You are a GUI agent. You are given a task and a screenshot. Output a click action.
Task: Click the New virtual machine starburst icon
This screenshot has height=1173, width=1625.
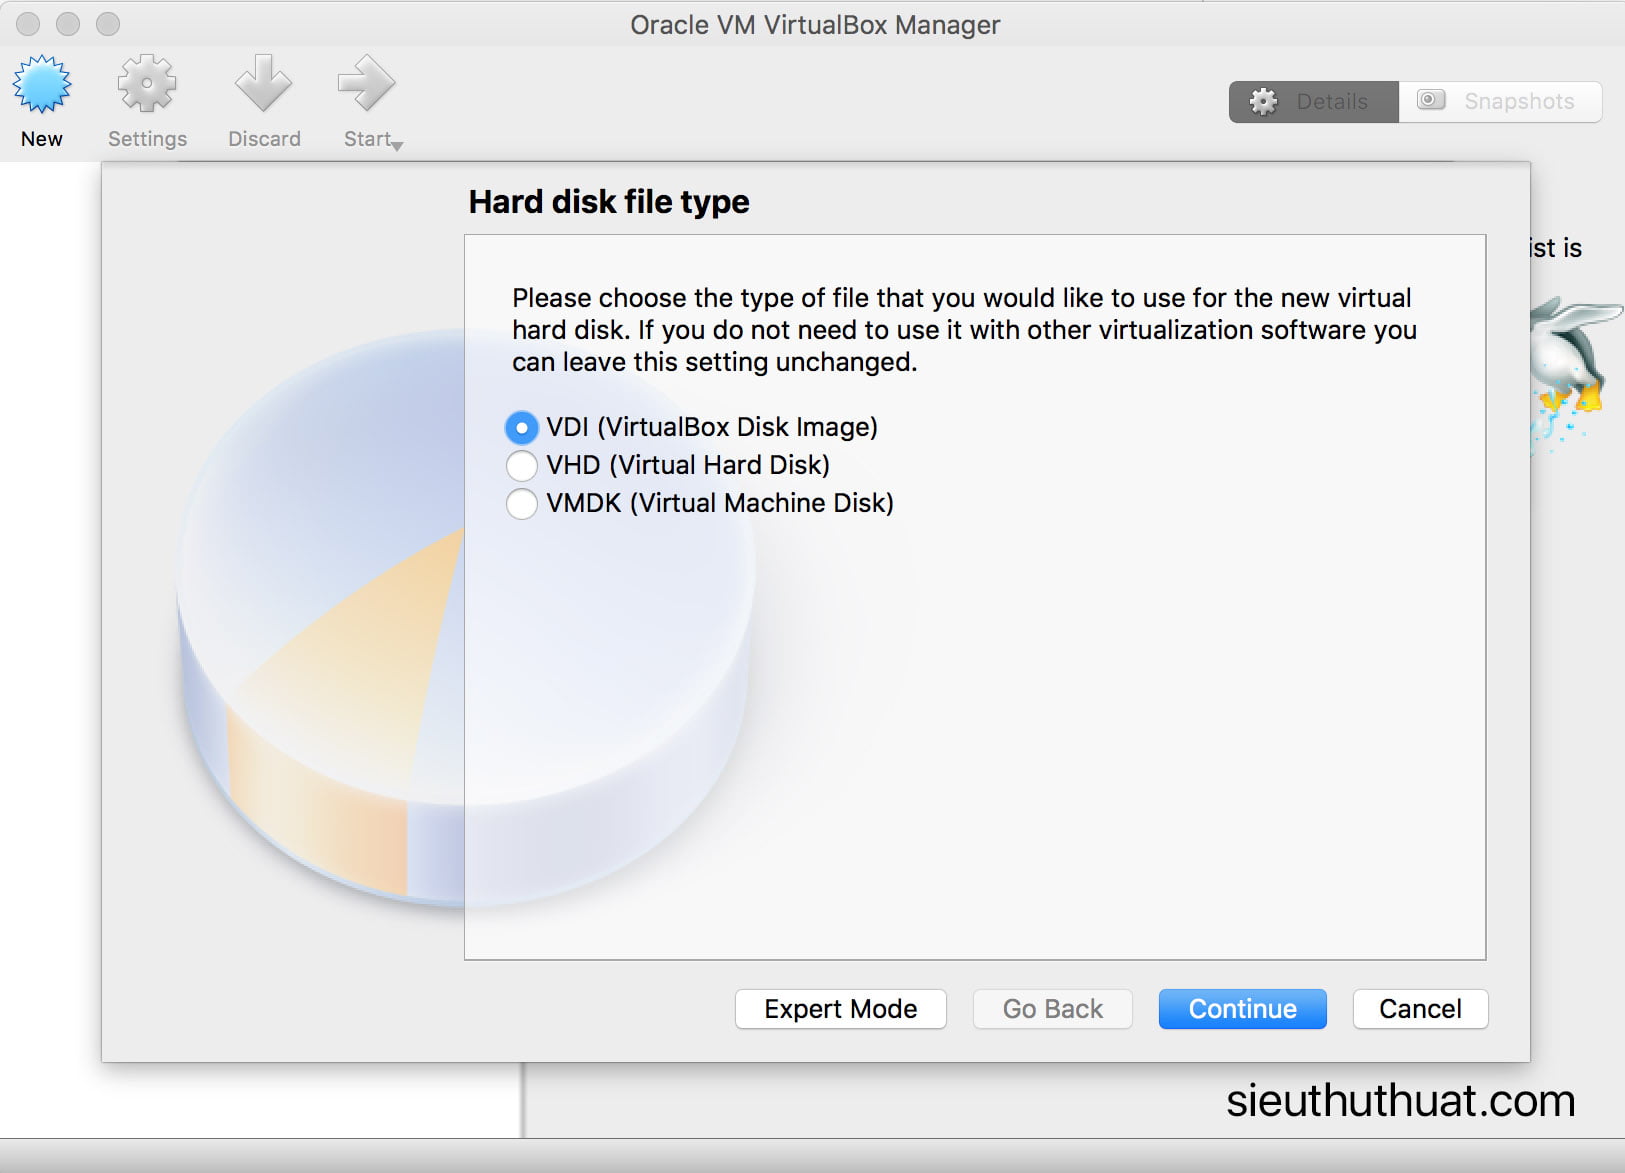[42, 85]
